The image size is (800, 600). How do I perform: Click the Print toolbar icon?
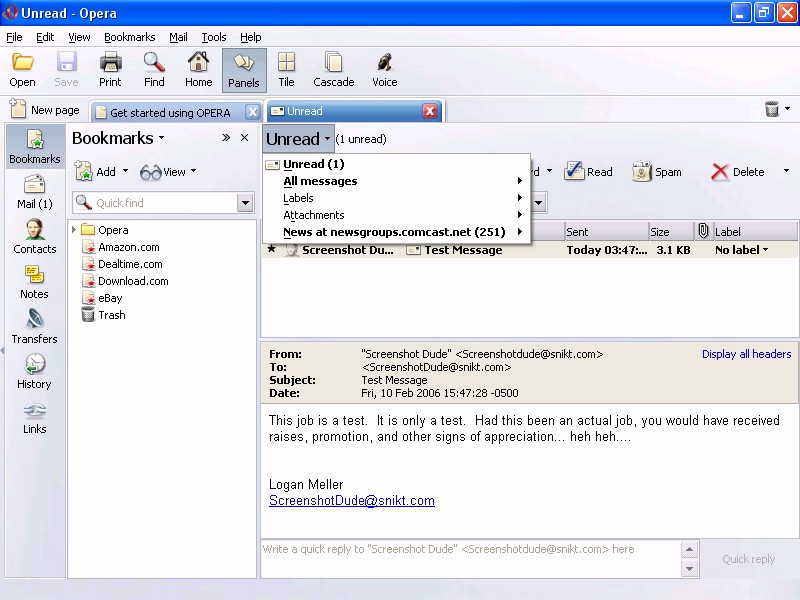pos(110,70)
